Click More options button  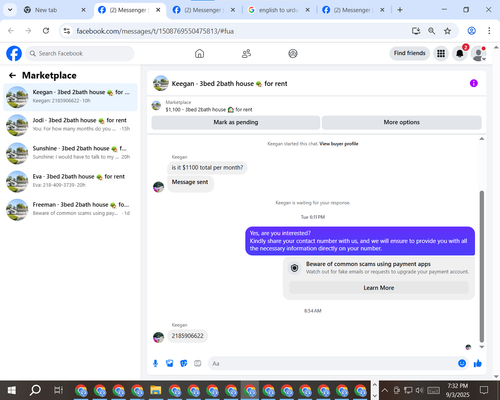(402, 122)
